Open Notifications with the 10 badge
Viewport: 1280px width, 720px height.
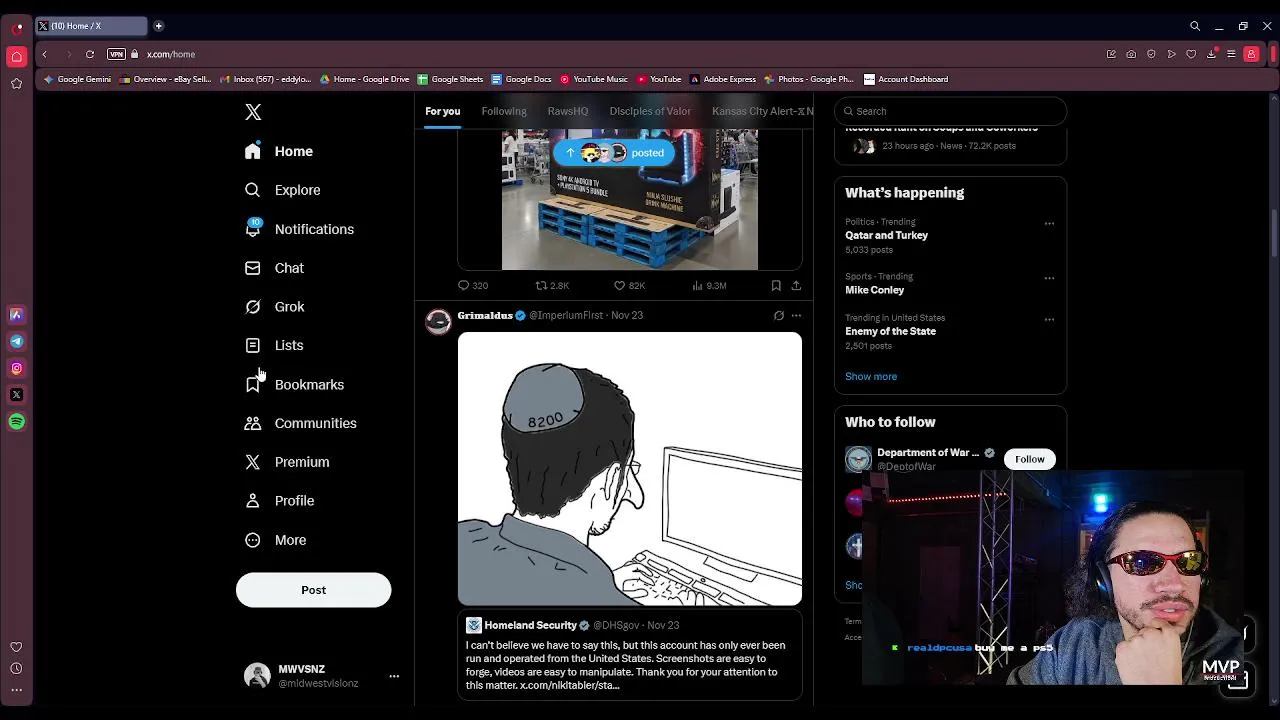(x=299, y=229)
